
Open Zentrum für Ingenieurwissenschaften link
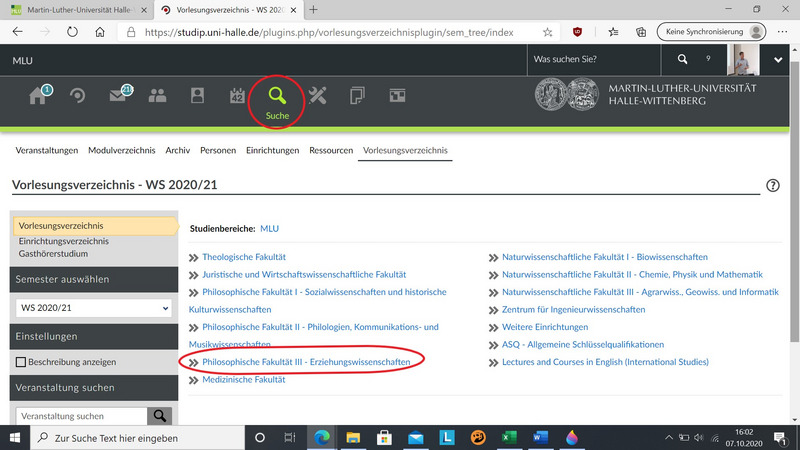coord(573,309)
